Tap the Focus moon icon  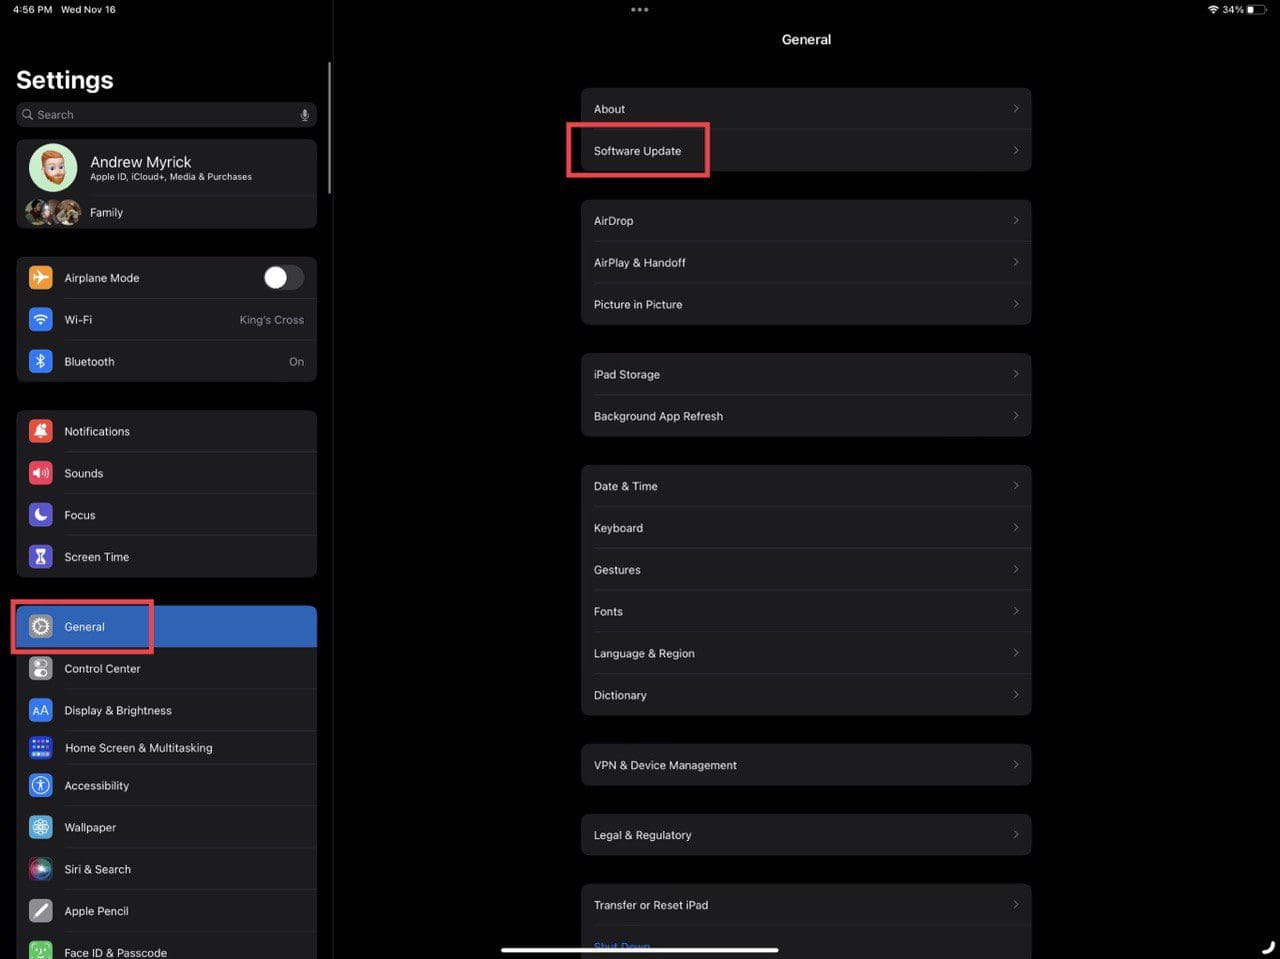pos(40,515)
